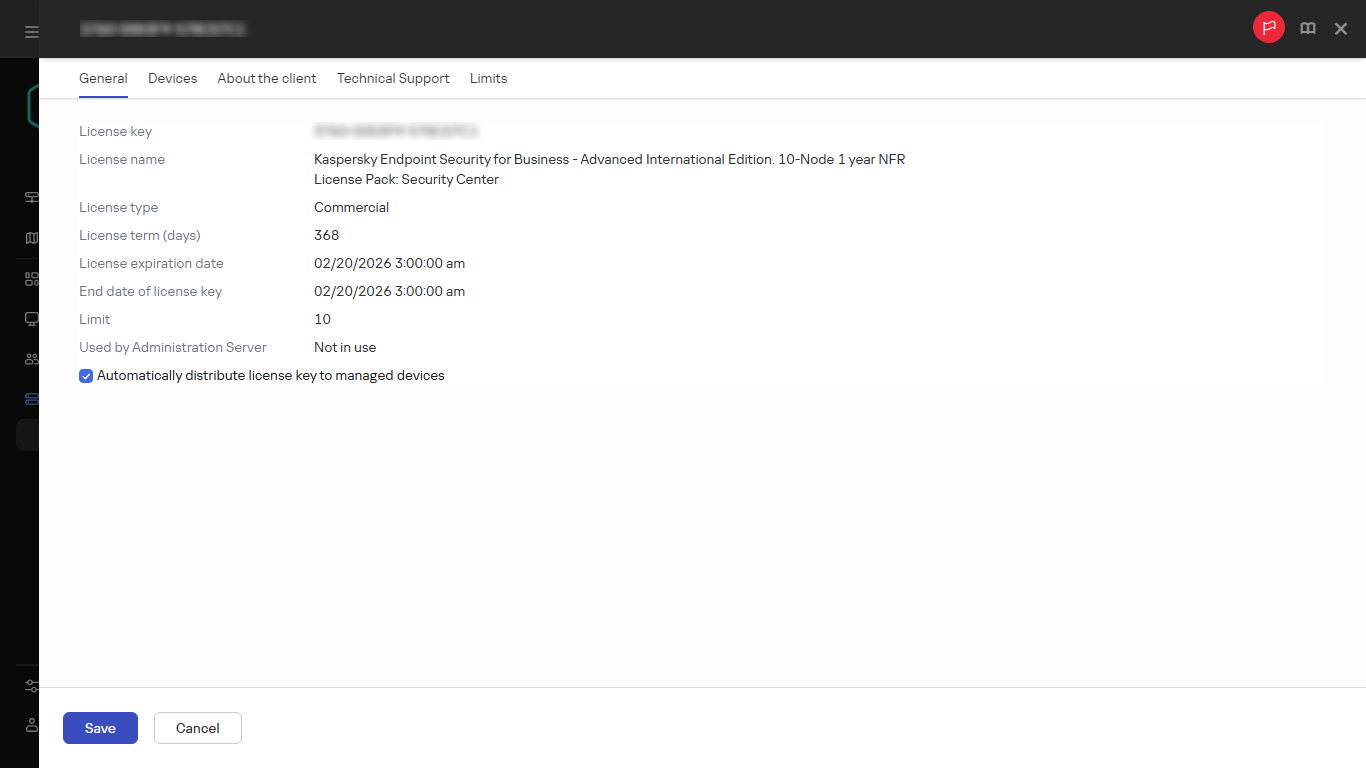Open the help book icon

coord(1307,29)
